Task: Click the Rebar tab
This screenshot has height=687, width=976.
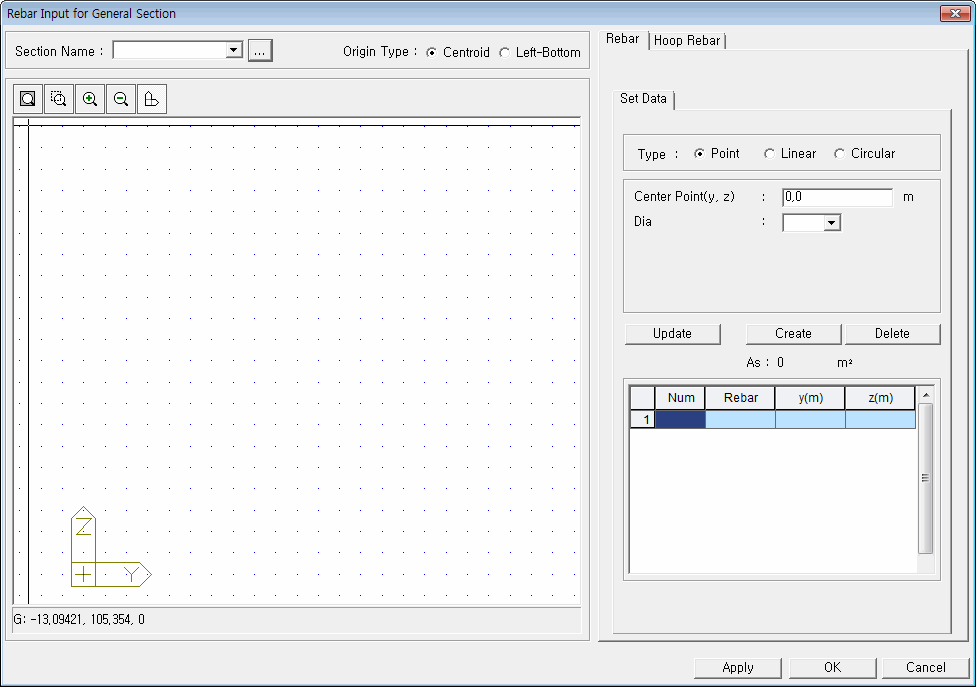Action: (x=622, y=39)
